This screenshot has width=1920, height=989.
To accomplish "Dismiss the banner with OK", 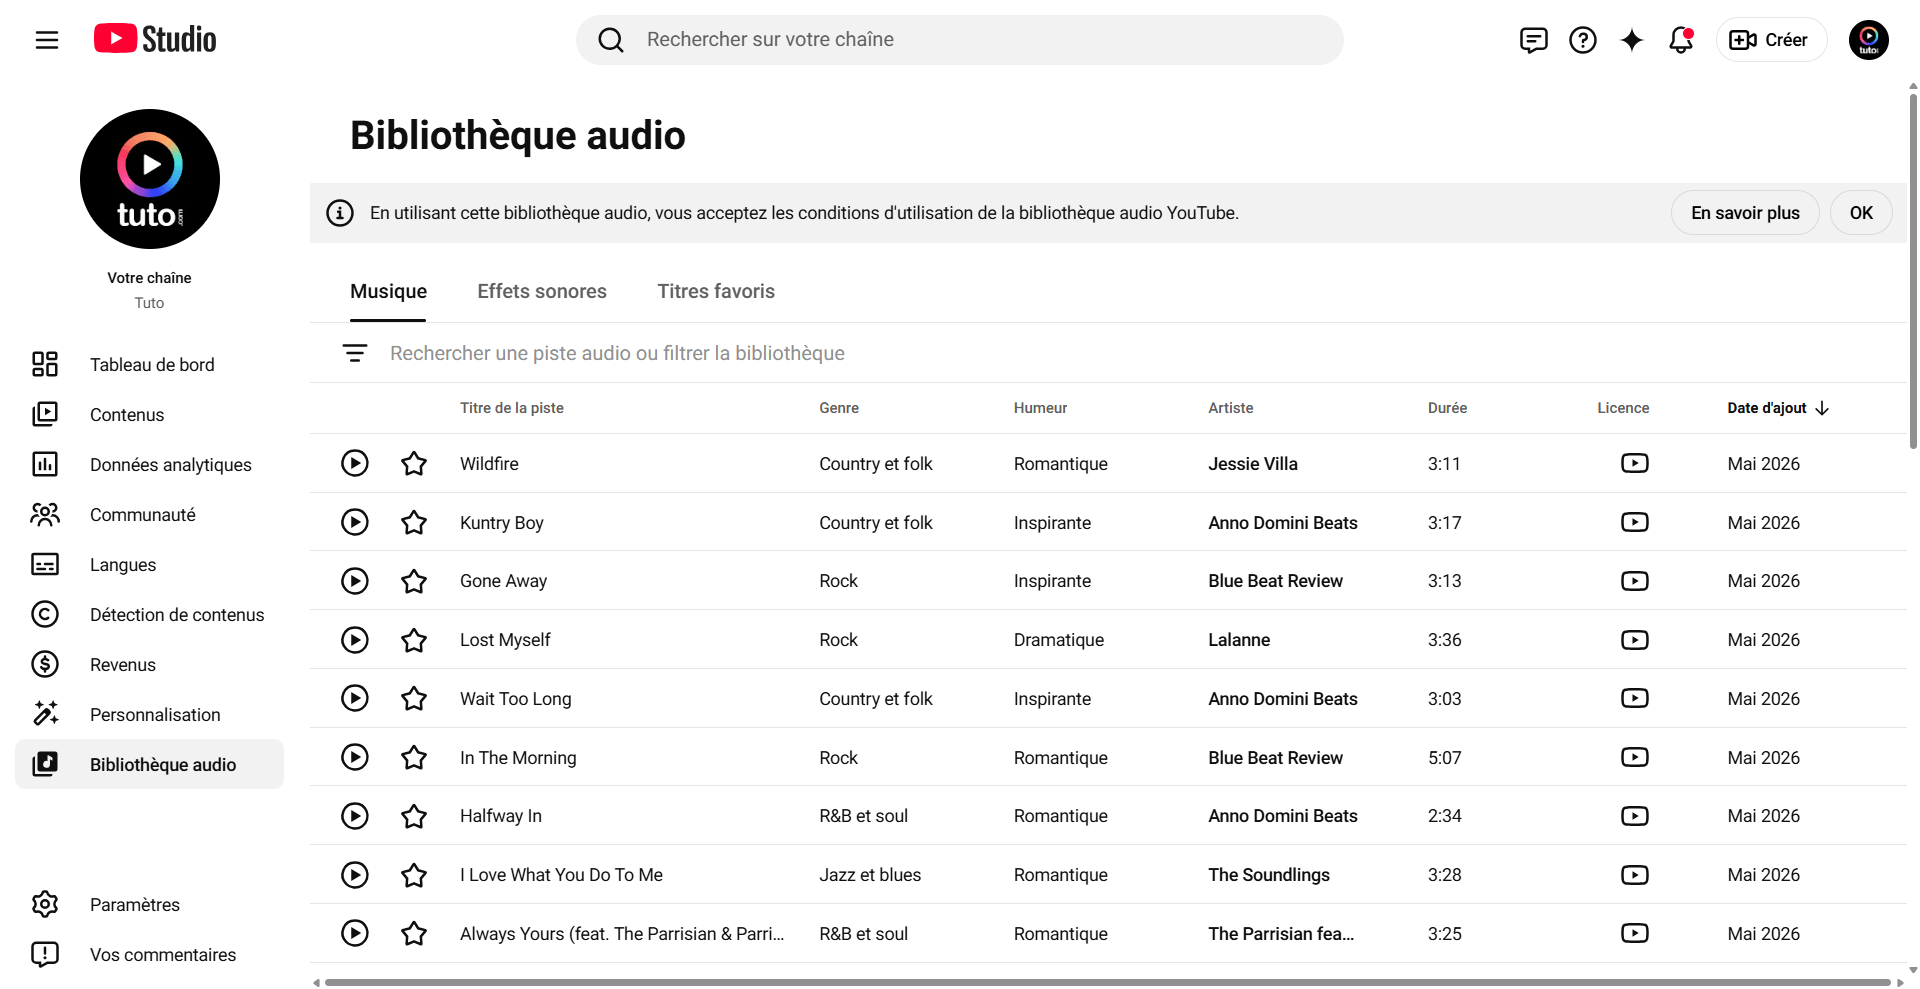I will click(x=1861, y=213).
